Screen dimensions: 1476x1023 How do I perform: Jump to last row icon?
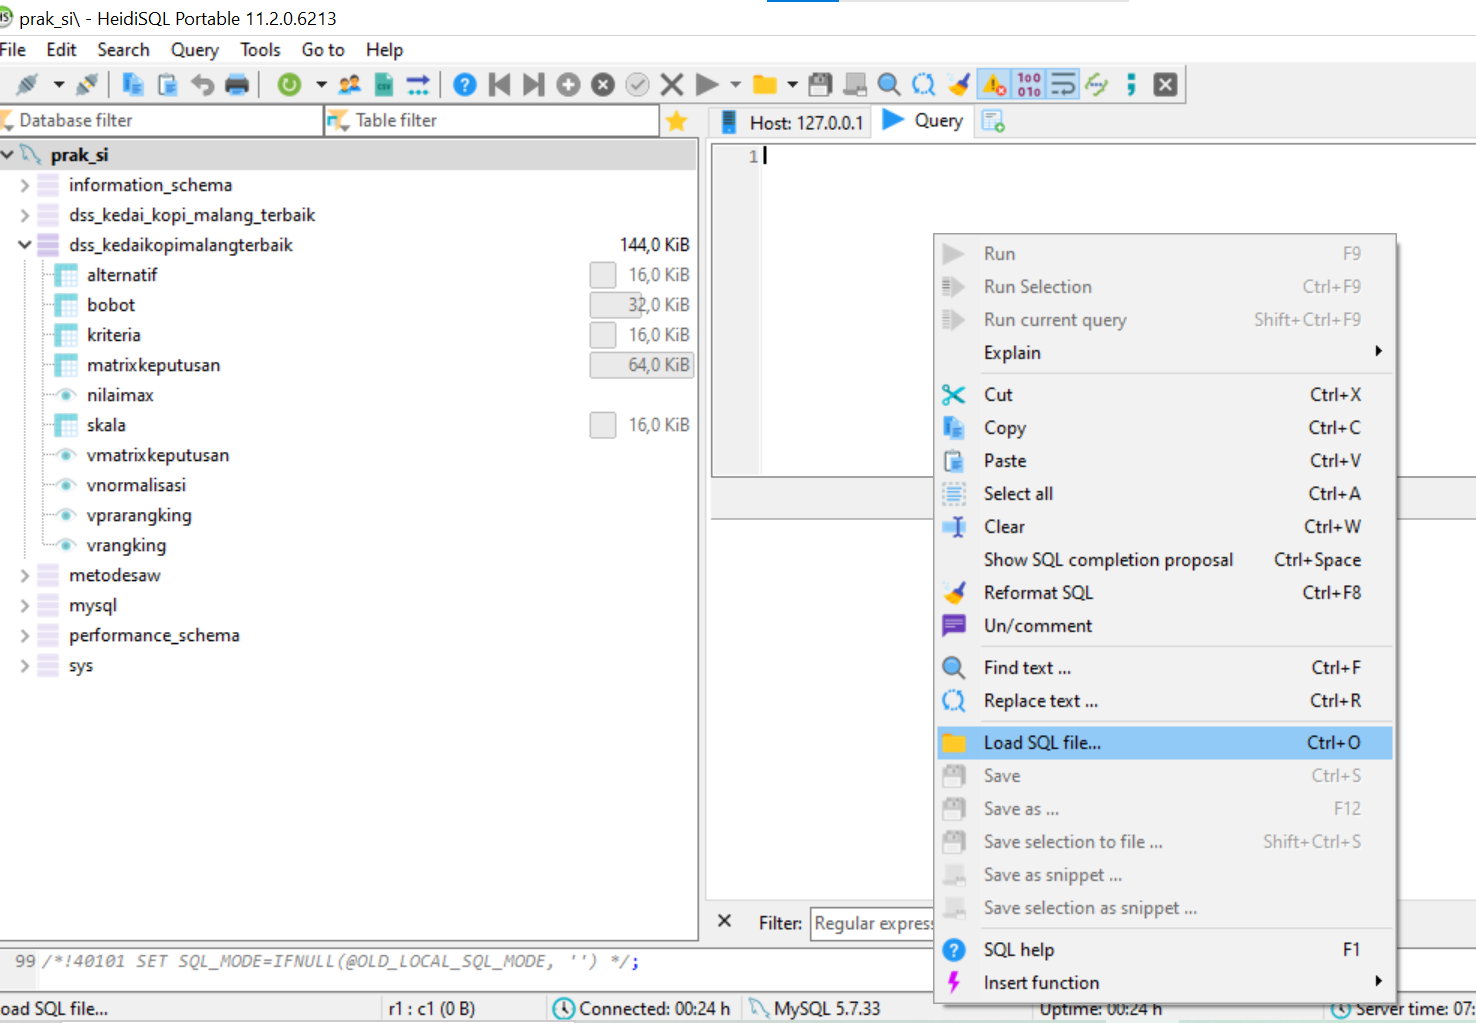(x=534, y=85)
